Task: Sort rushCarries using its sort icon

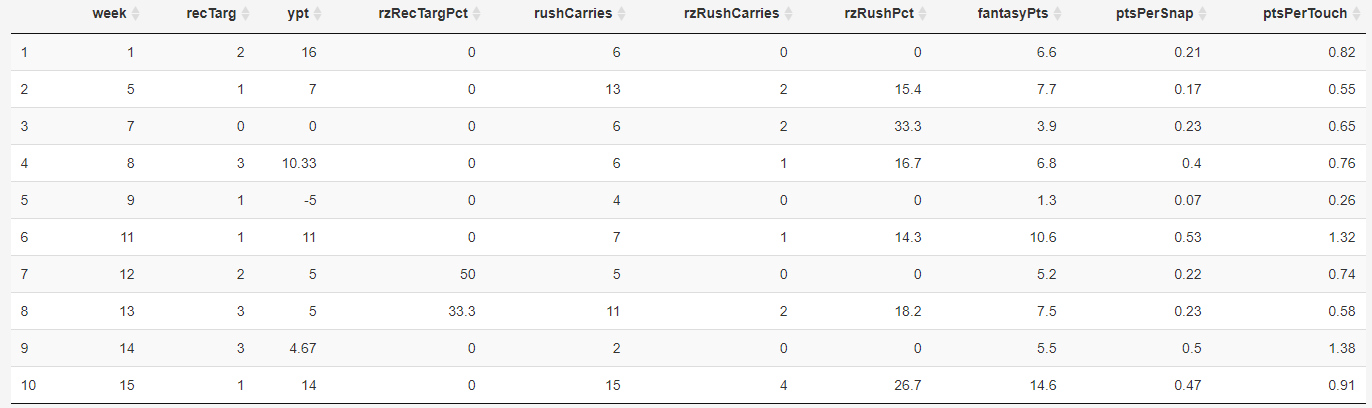Action: click(622, 15)
